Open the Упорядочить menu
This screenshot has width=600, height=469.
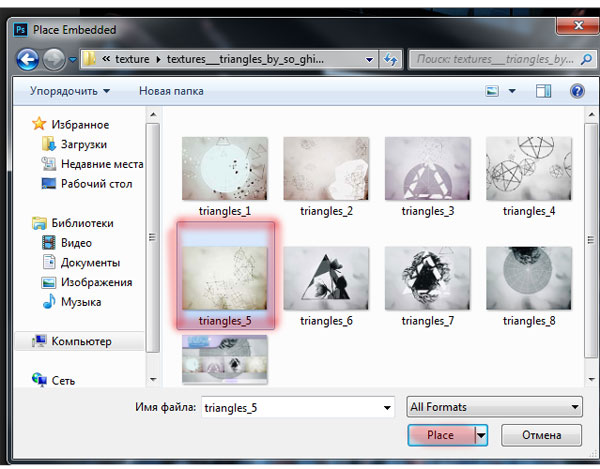point(70,91)
